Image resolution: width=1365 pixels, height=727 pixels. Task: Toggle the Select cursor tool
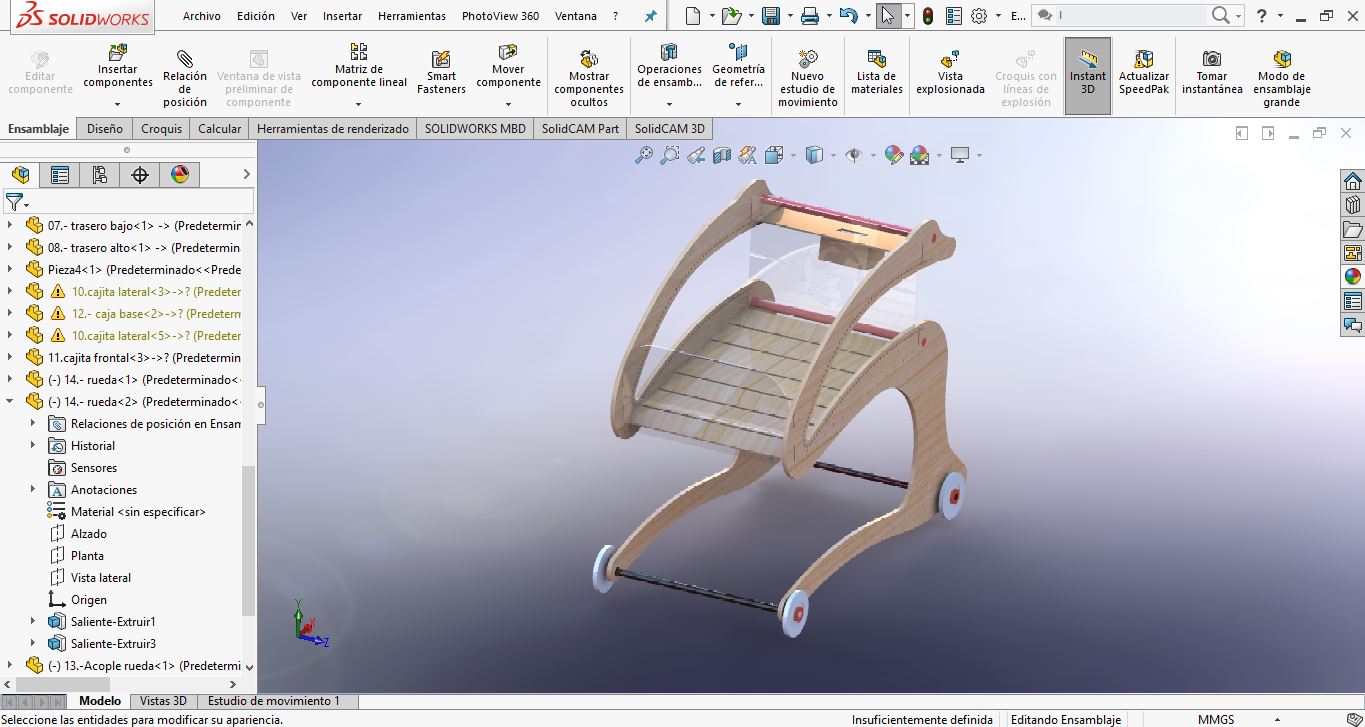(x=887, y=16)
